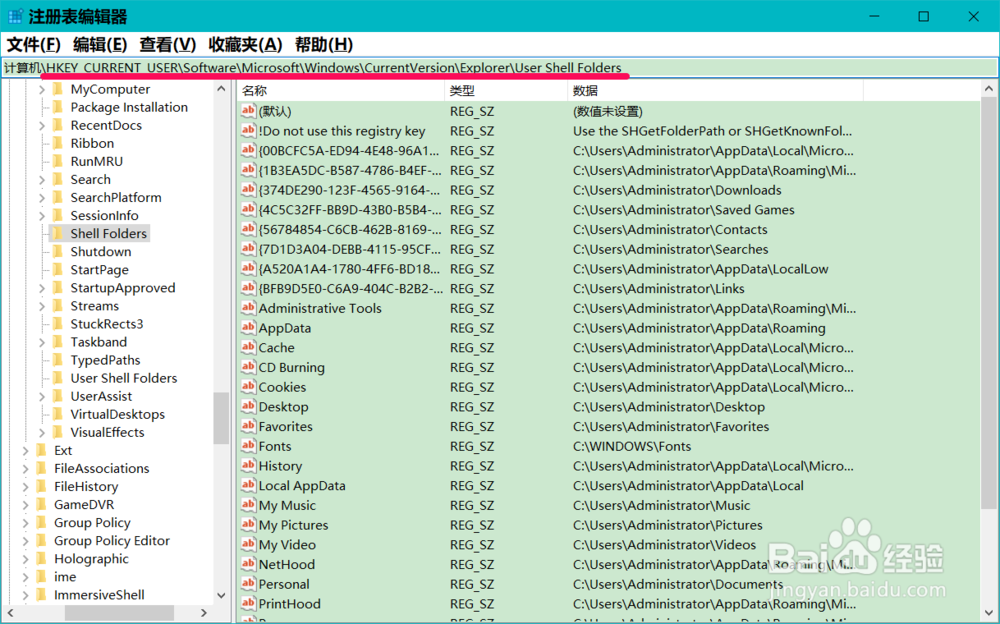Click the tree pane horizontal scroll-right arrow
The height and width of the screenshot is (624, 1000).
point(203,613)
